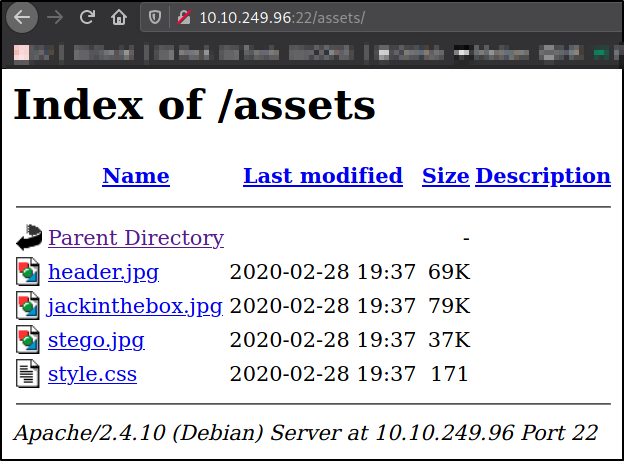
Task: Sort listing by the Description column
Action: [543, 176]
